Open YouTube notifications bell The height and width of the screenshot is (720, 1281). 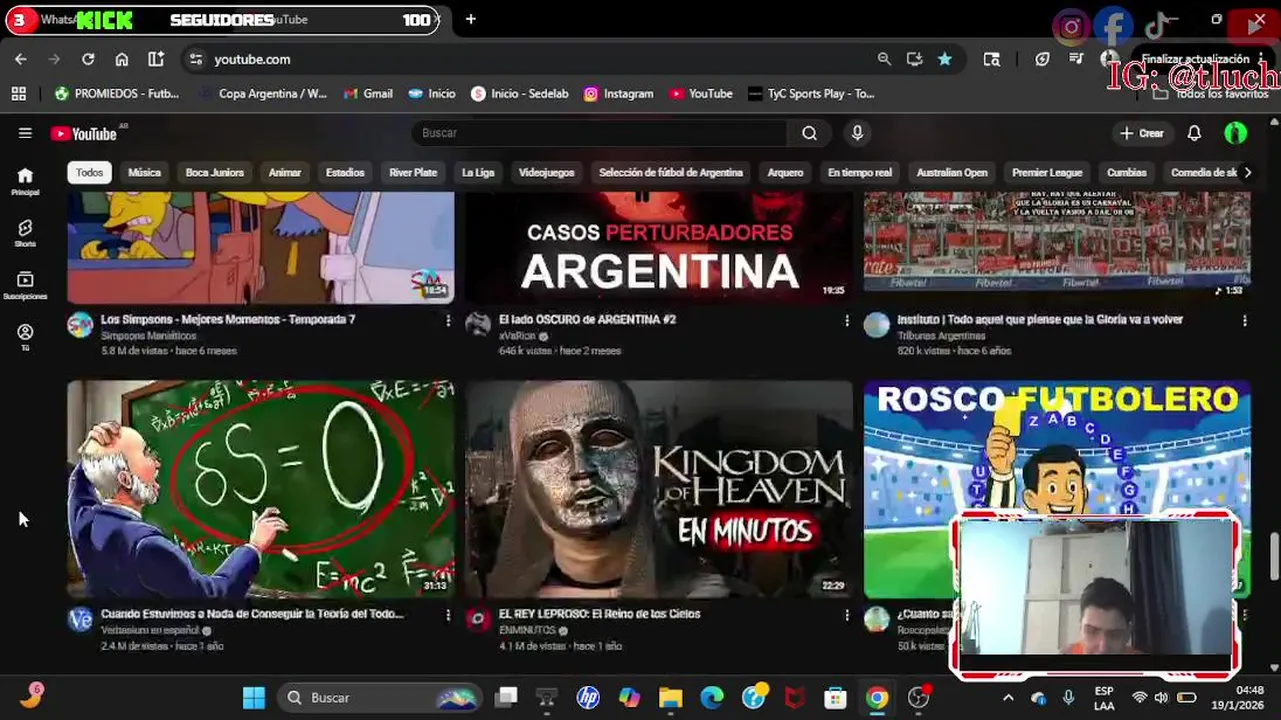click(x=1194, y=133)
